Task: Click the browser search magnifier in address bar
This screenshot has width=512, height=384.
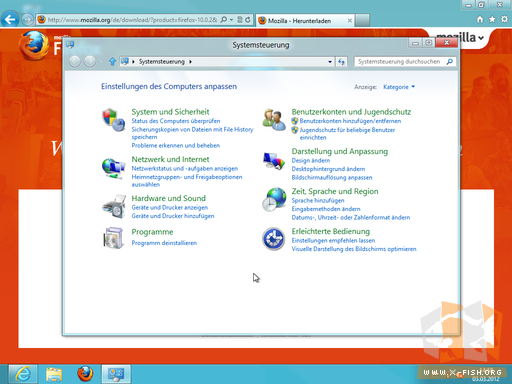Action: (224, 20)
